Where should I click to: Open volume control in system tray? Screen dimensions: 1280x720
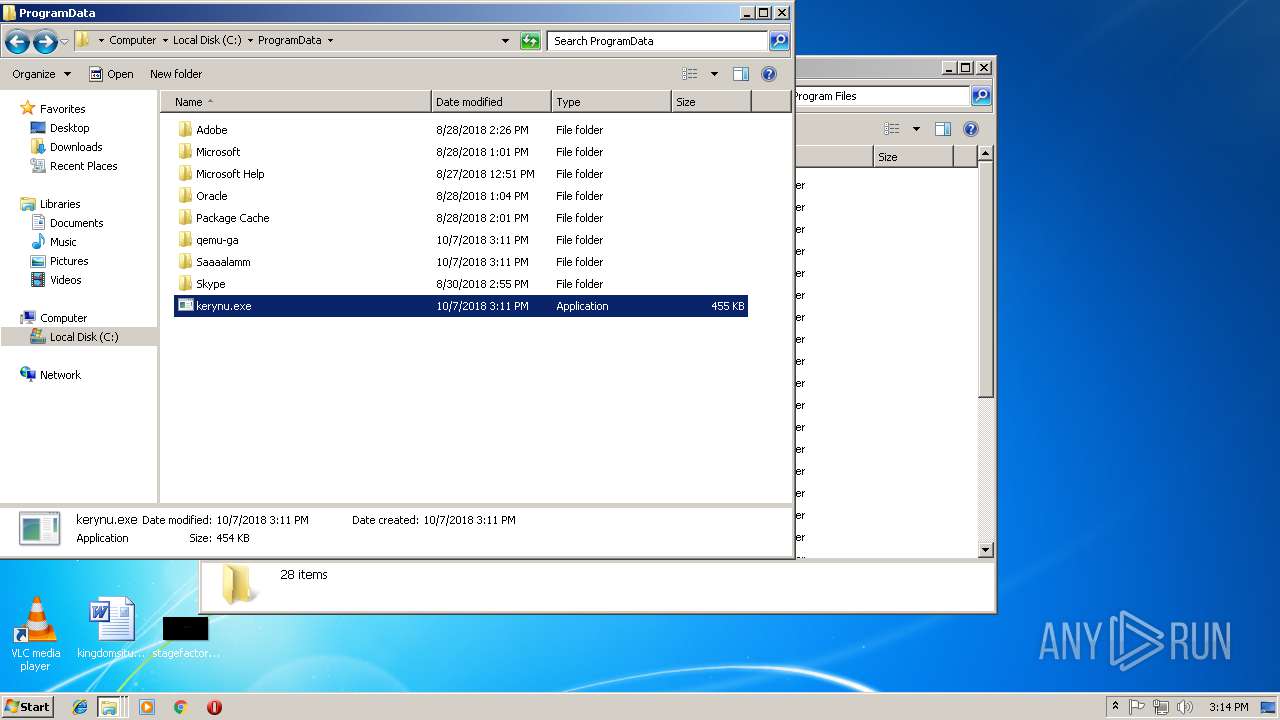[1185, 707]
